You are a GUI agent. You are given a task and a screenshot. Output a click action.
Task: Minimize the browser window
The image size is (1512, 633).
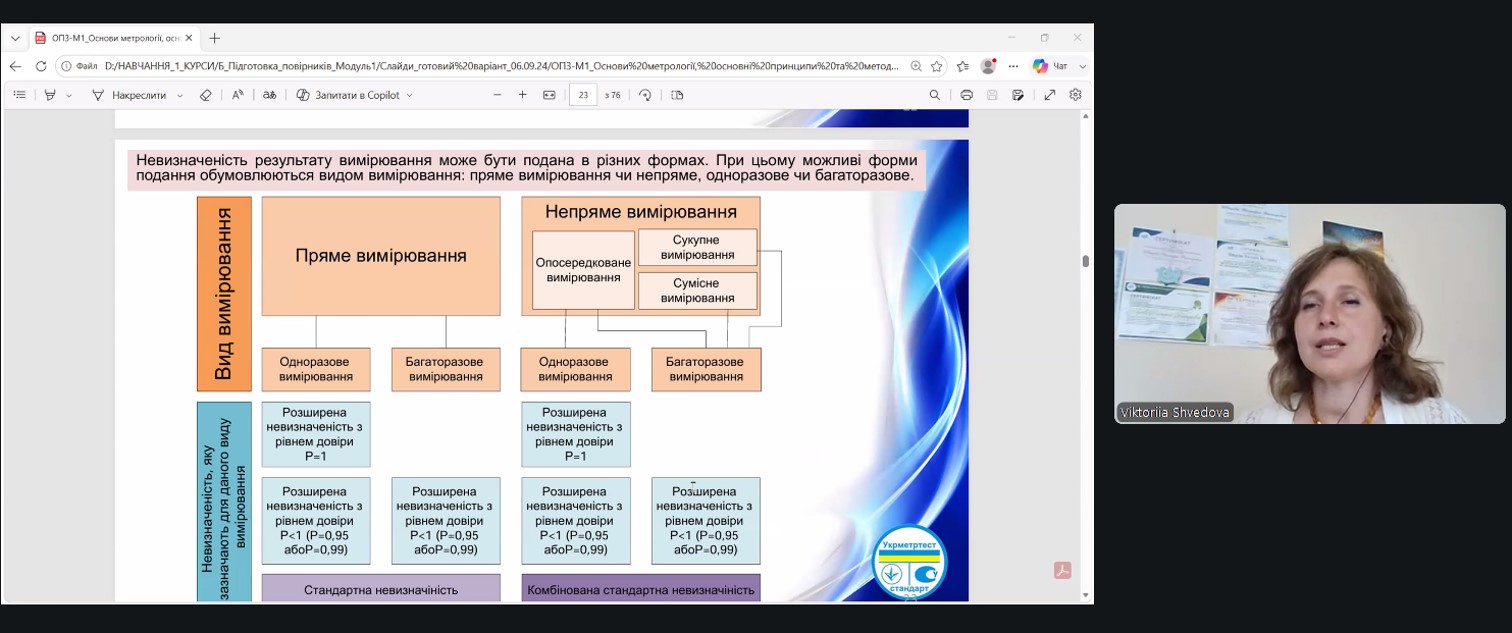coord(1011,38)
